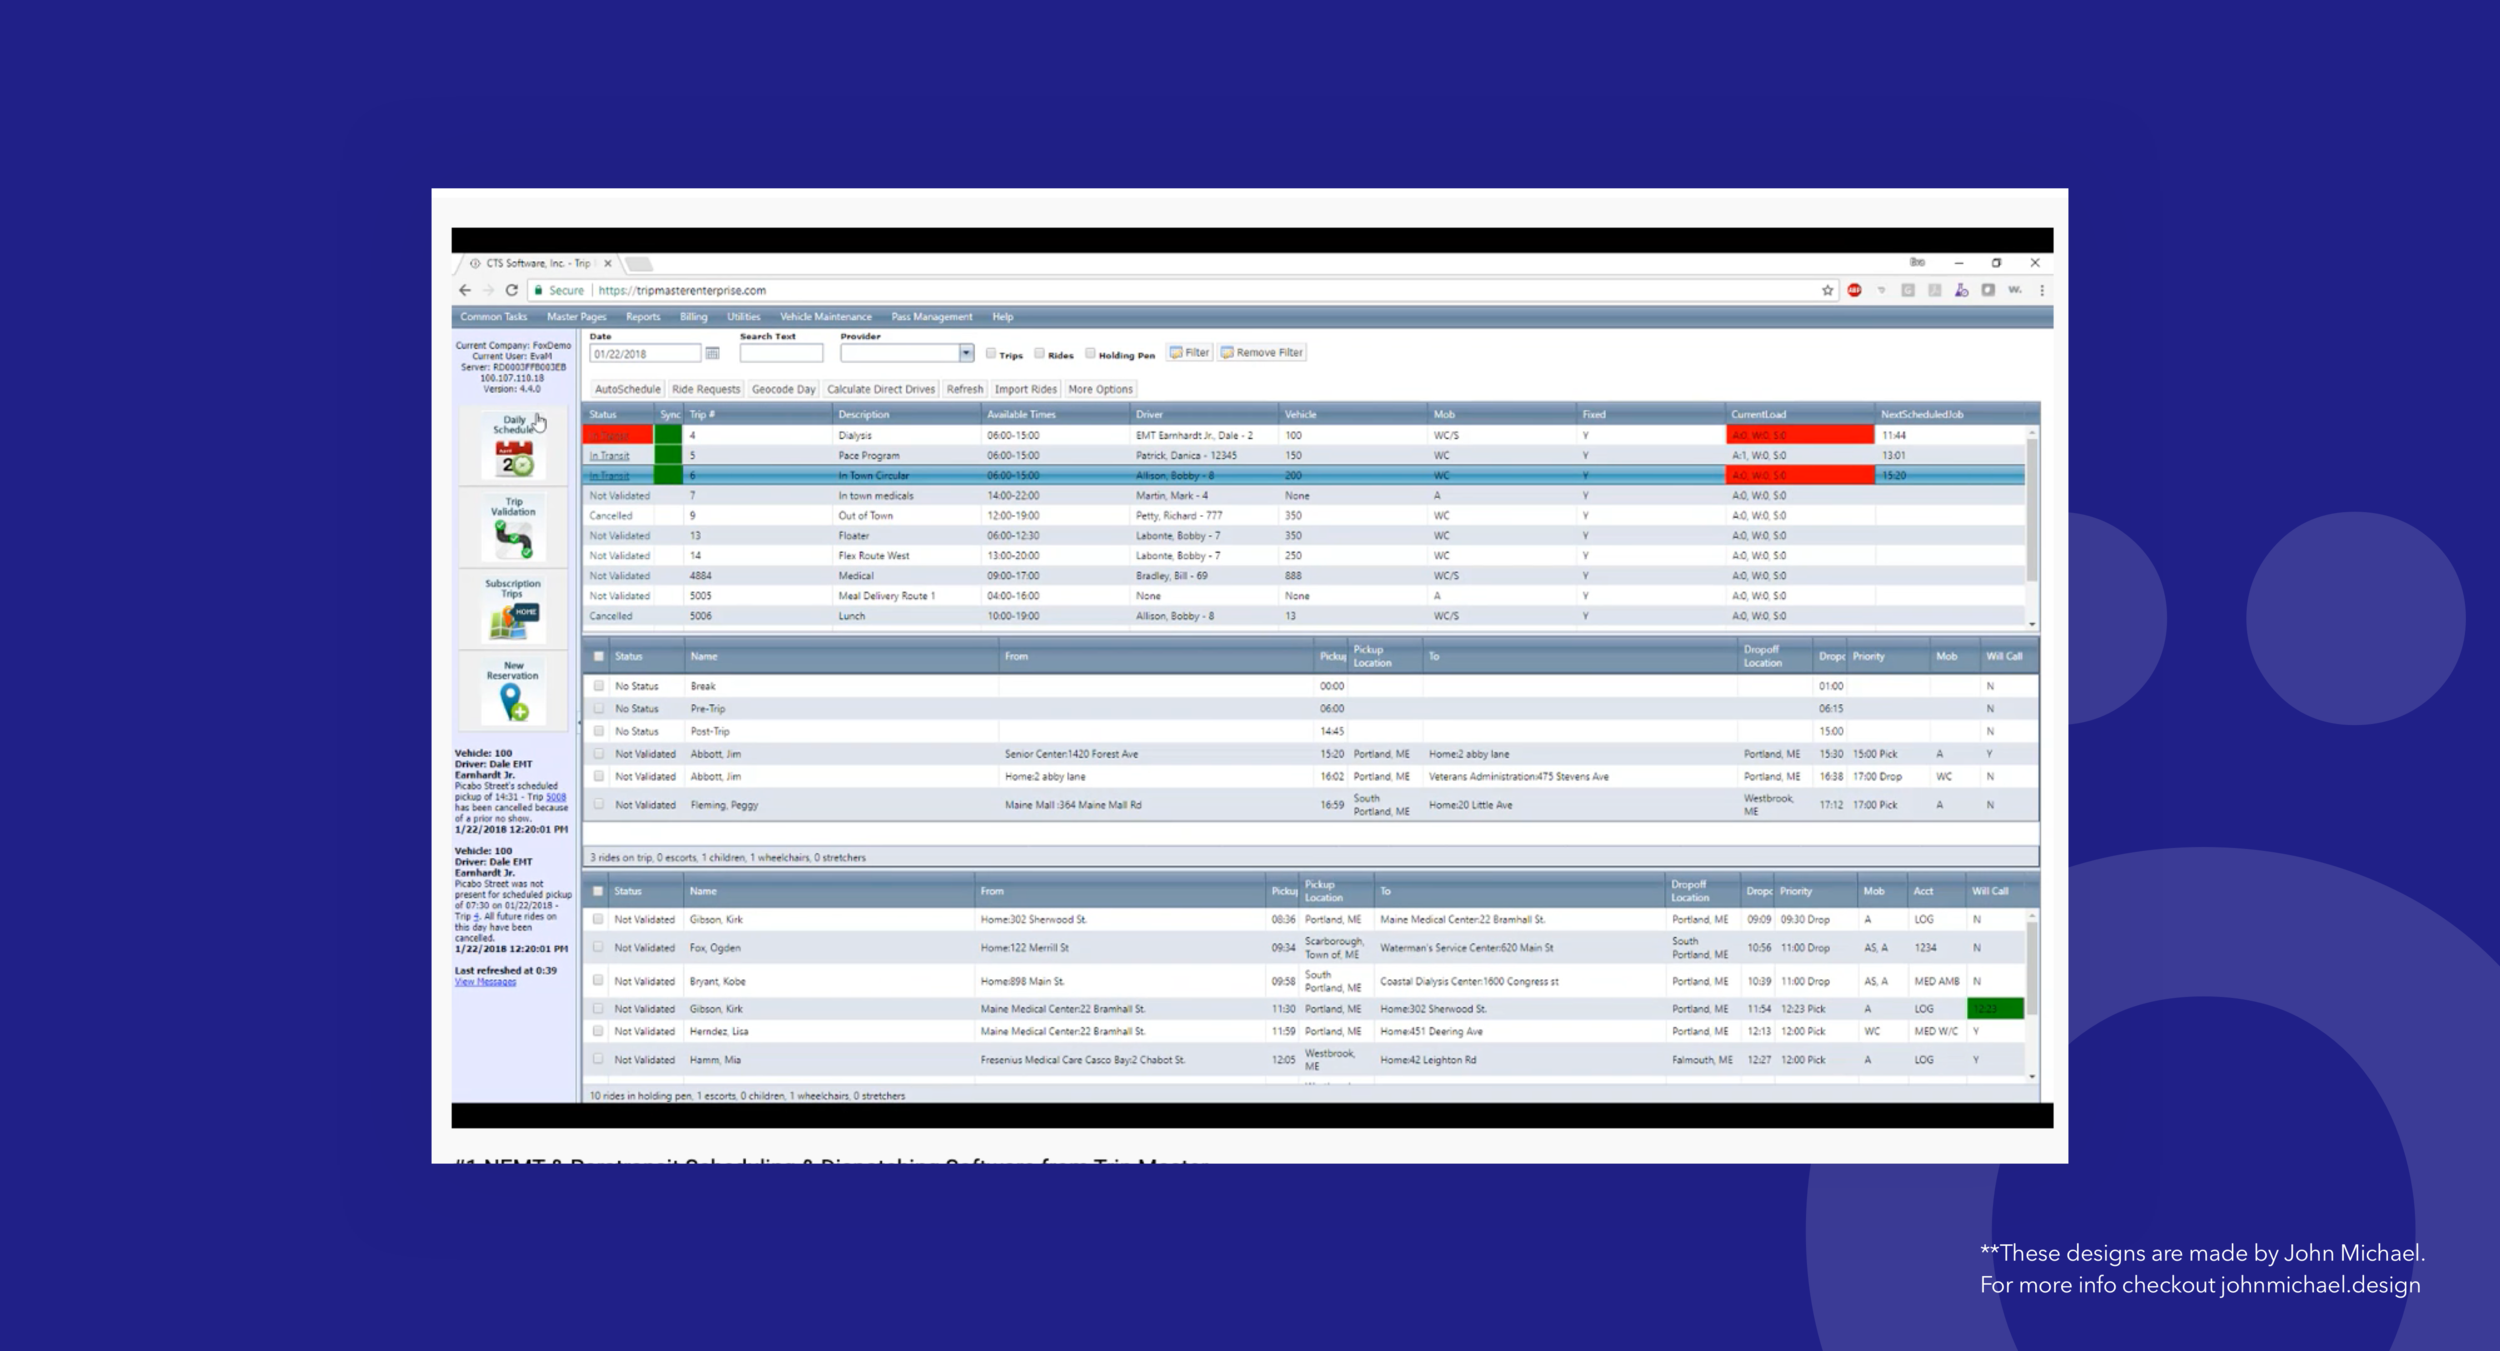The image size is (2500, 1351).
Task: Open the View Messages link
Action: click(485, 982)
